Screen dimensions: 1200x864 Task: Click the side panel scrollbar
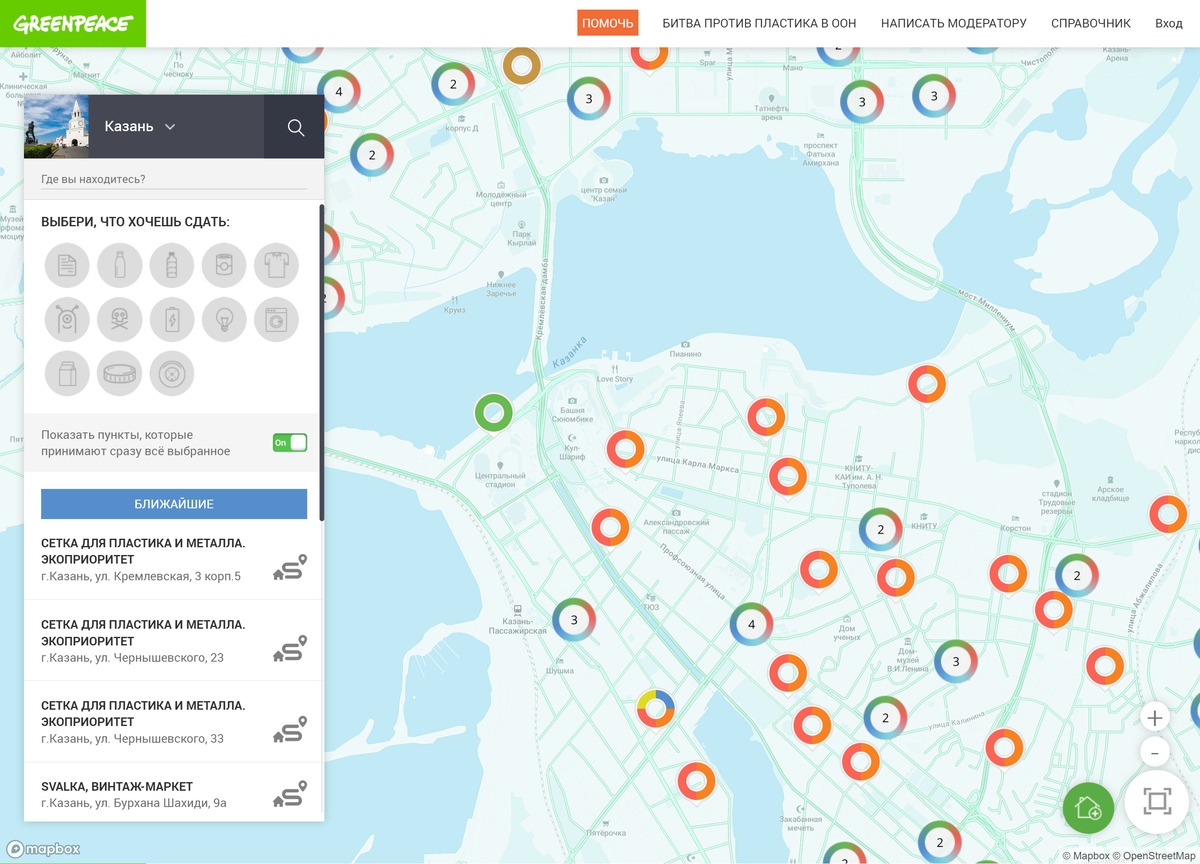[x=321, y=362]
